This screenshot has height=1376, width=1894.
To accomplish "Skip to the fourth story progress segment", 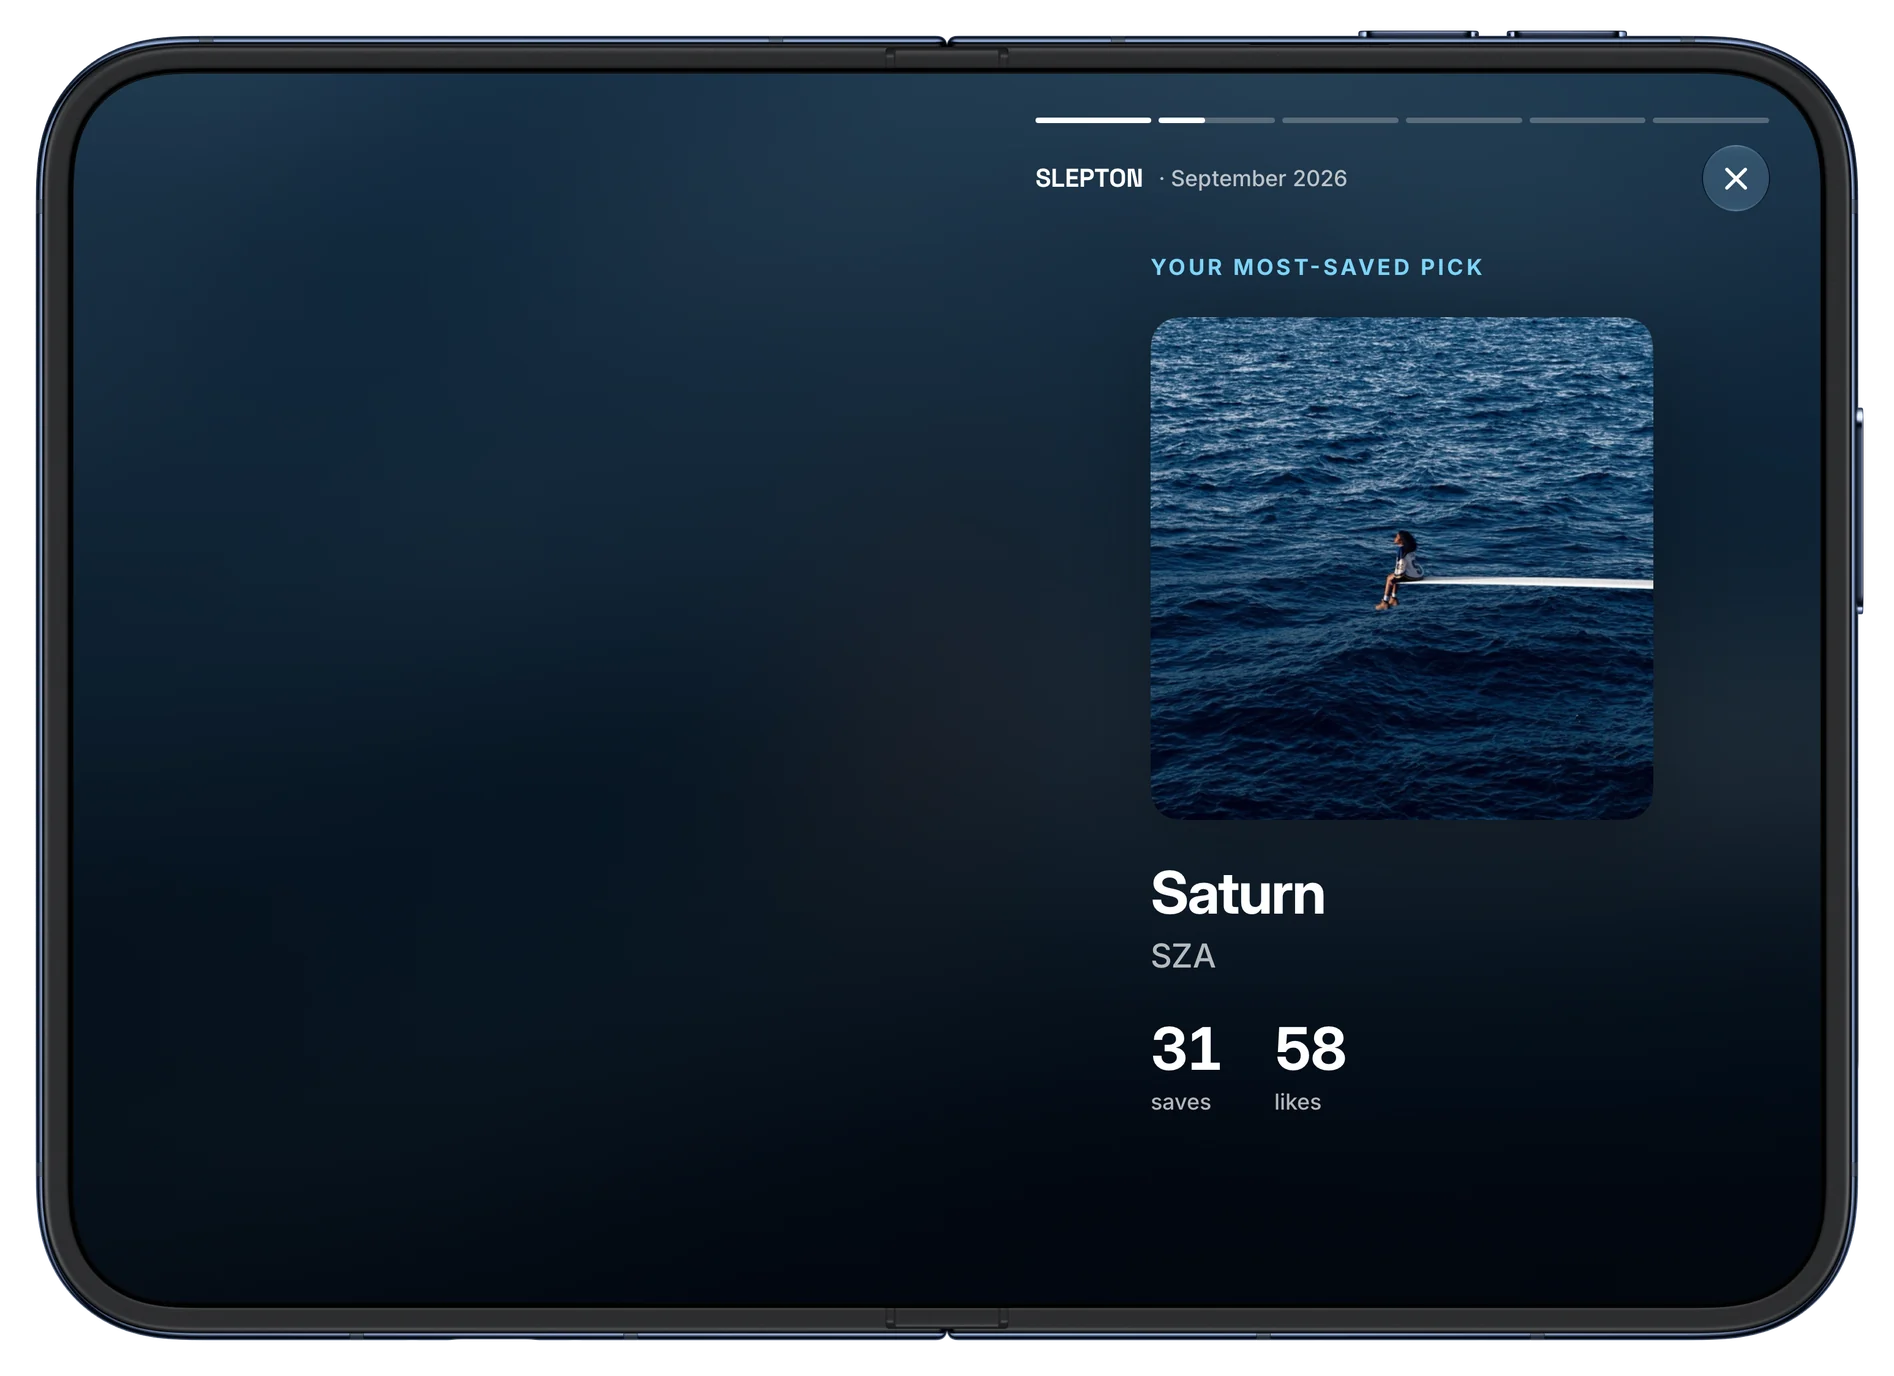I will click(1464, 120).
